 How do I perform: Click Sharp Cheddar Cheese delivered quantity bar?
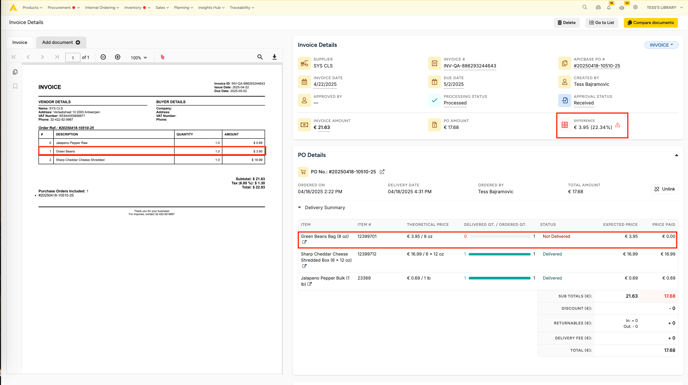click(x=499, y=254)
